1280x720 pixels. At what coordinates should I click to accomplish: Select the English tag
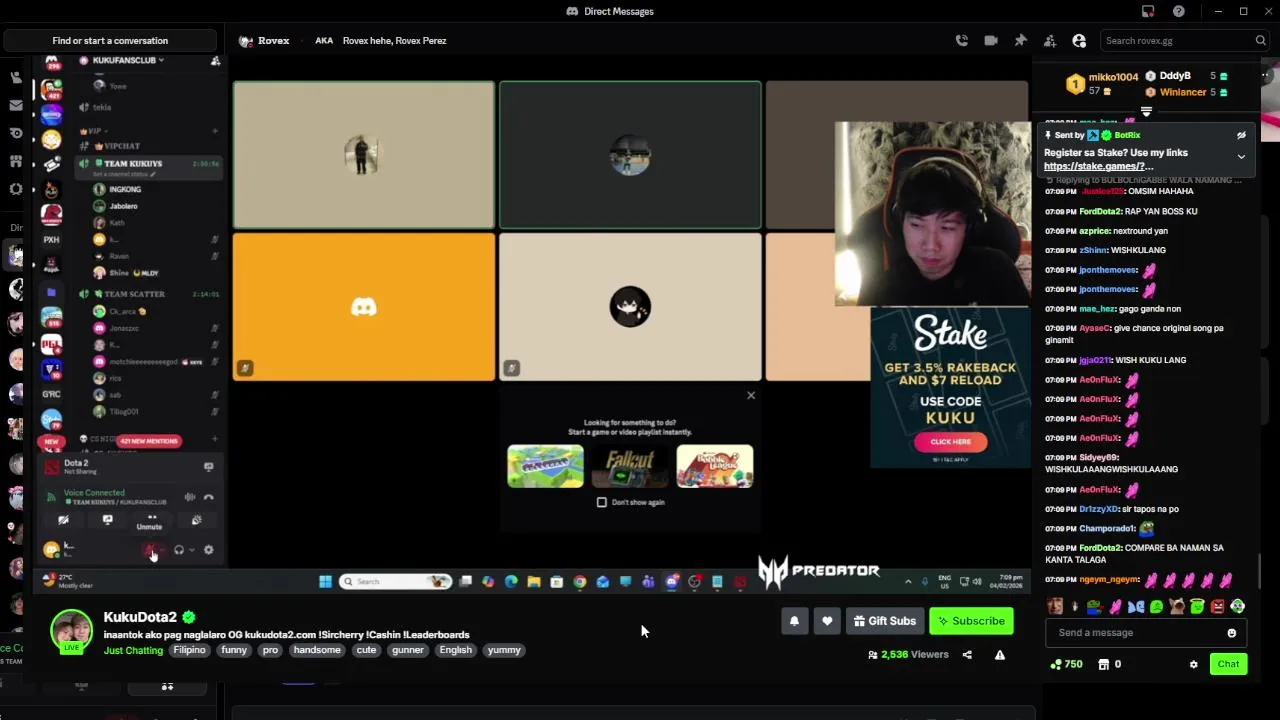point(455,650)
